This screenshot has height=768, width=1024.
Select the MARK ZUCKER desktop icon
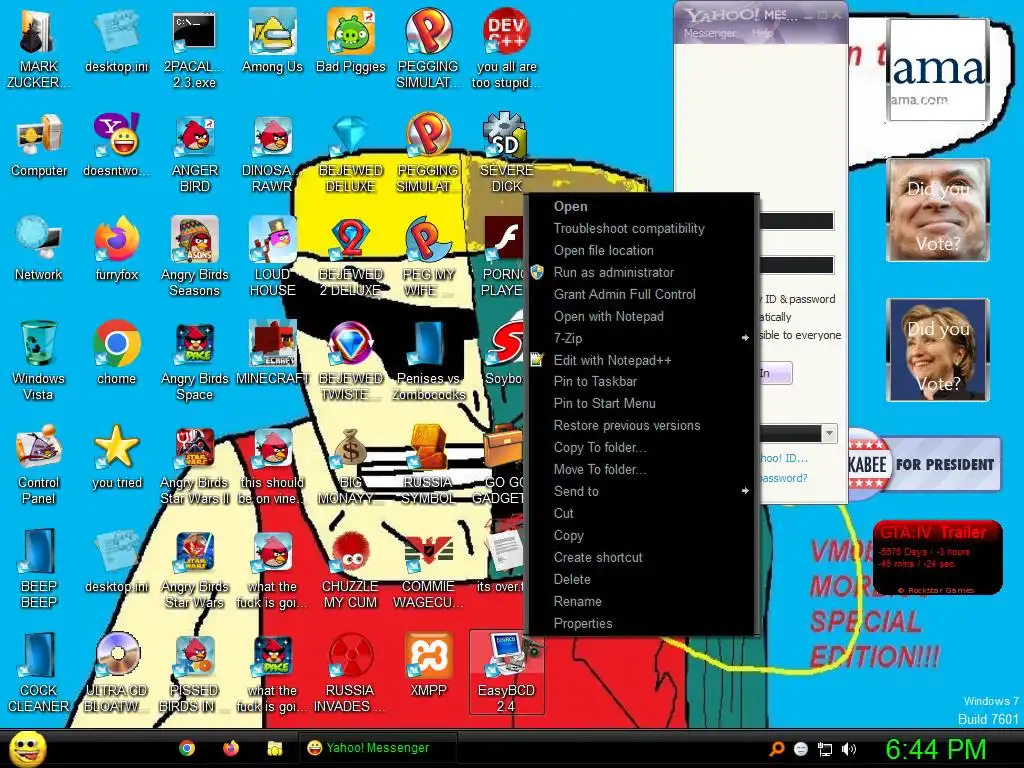(x=39, y=49)
